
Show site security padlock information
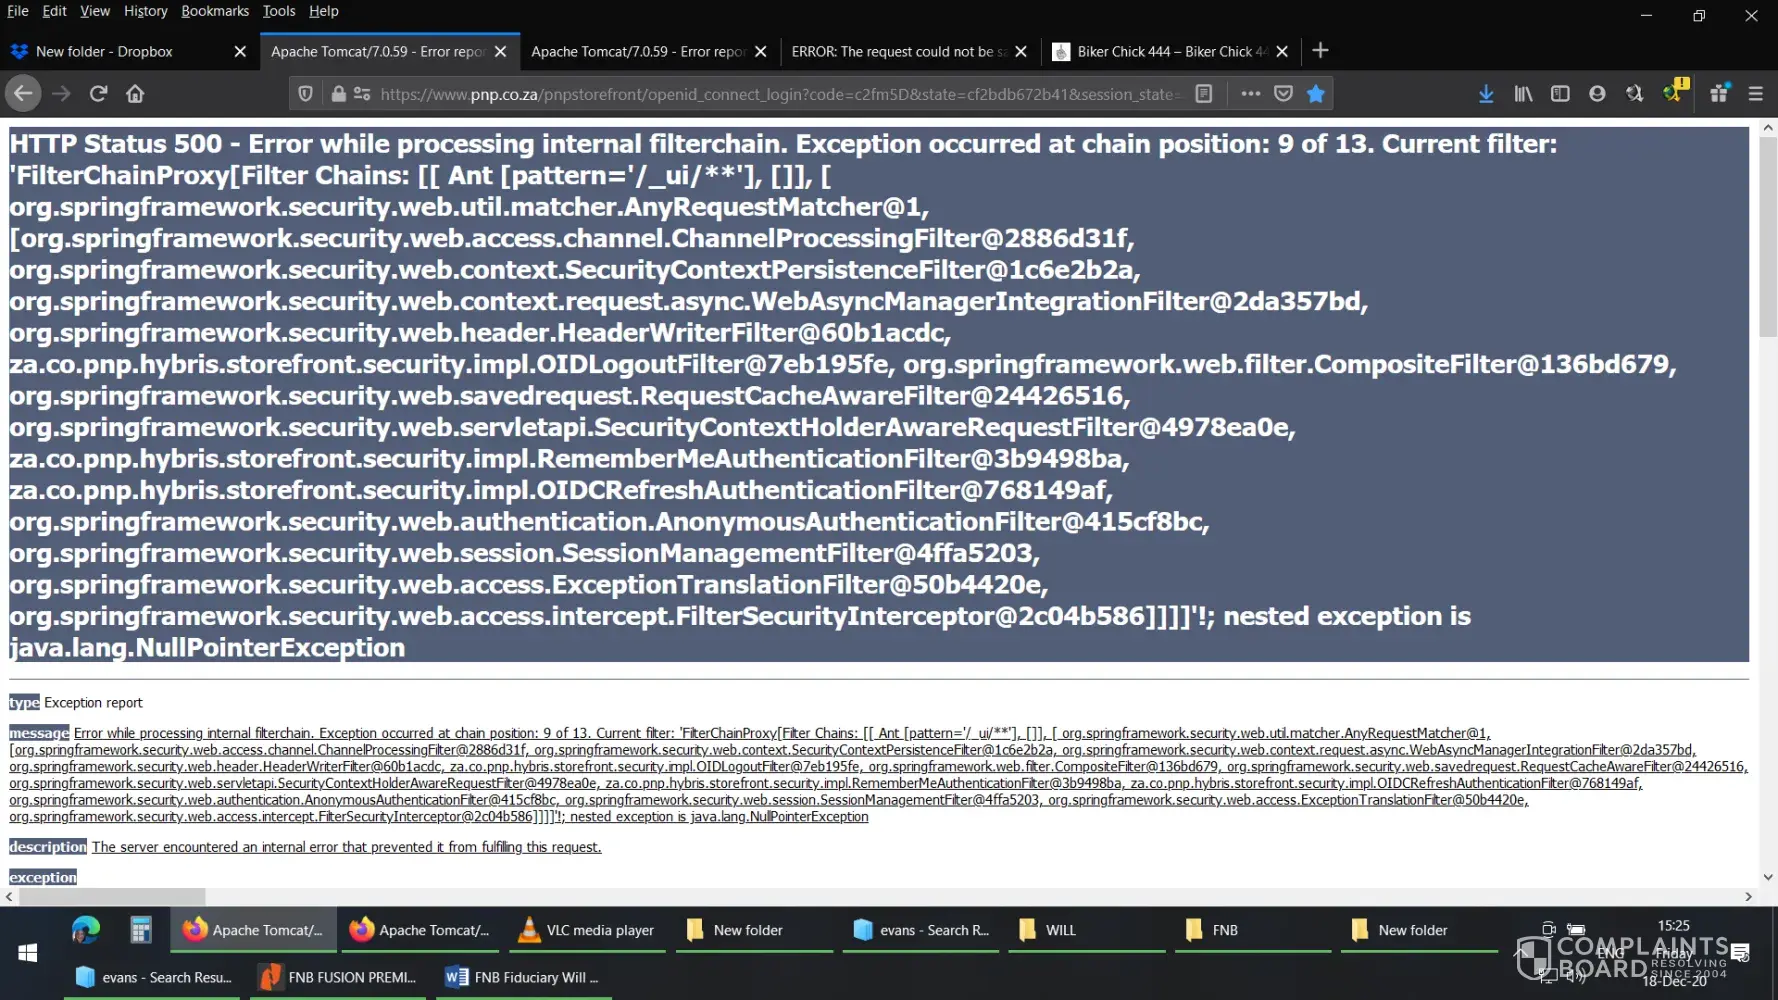pos(339,94)
